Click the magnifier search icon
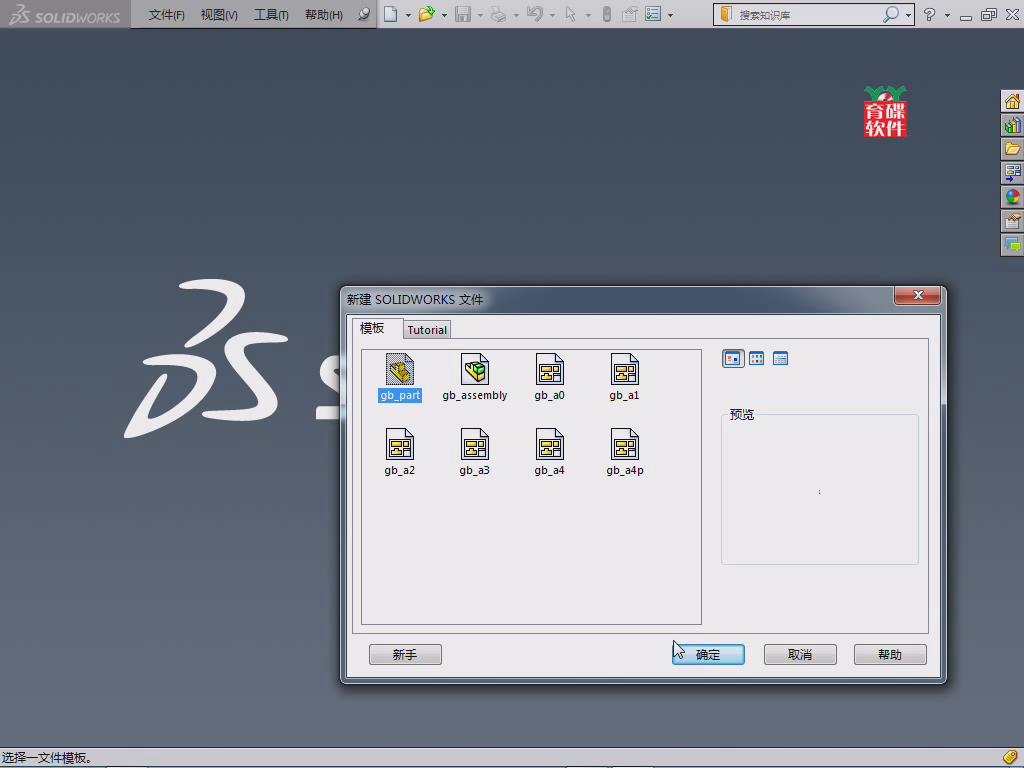Image resolution: width=1024 pixels, height=768 pixels. tap(891, 14)
